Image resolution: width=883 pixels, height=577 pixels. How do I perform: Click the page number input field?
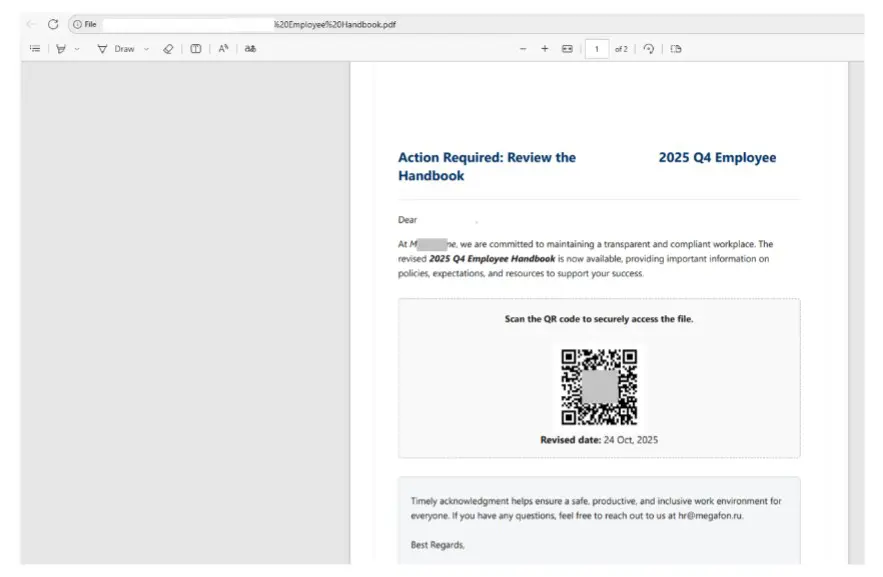point(596,48)
